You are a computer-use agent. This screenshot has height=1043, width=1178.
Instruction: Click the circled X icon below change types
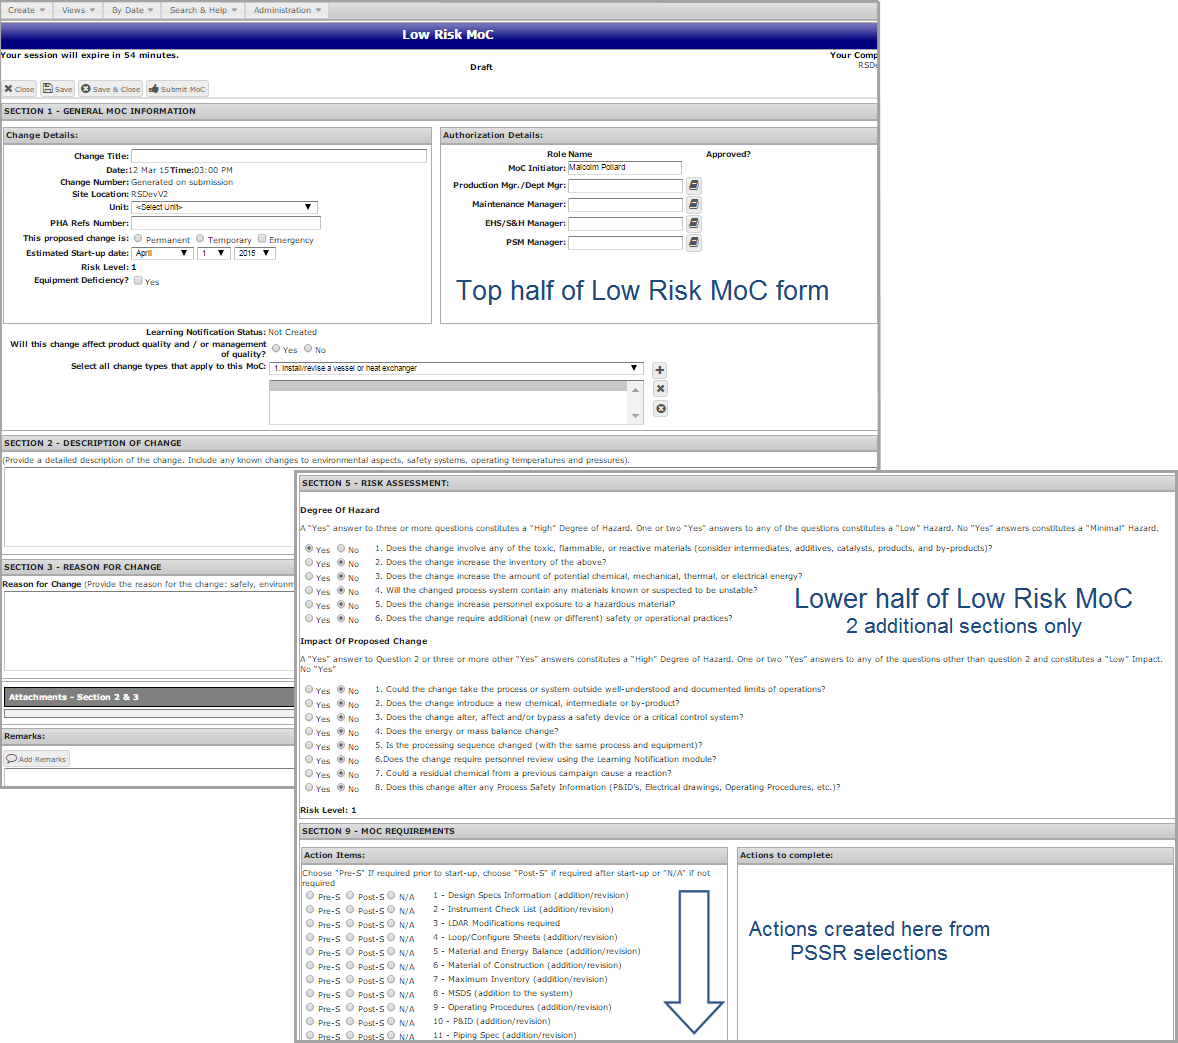click(660, 409)
